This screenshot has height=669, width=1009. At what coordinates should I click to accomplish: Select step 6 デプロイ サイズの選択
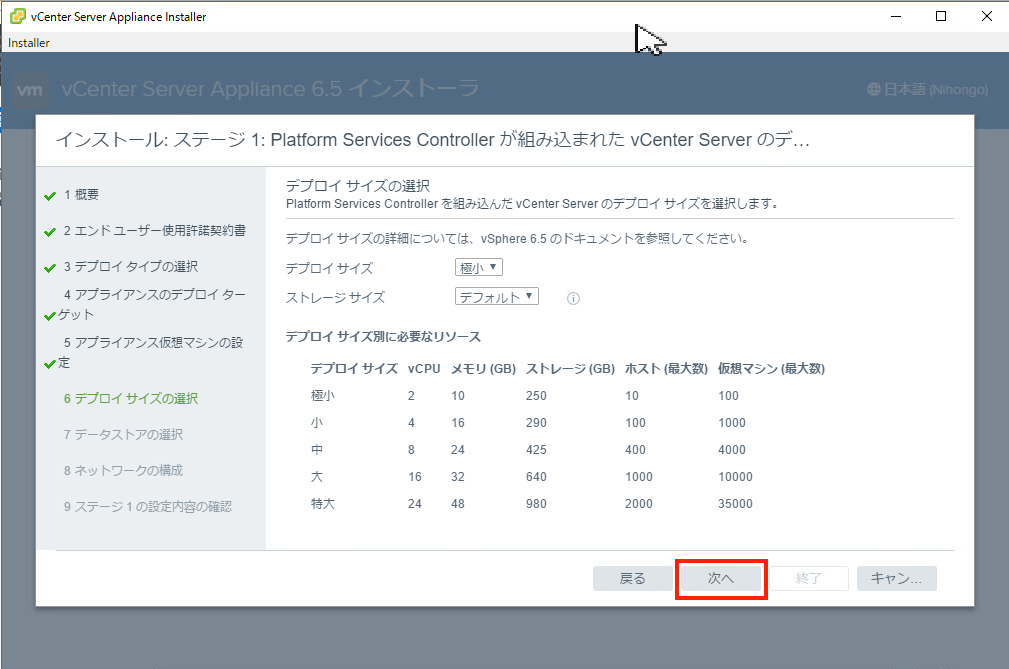[x=131, y=398]
